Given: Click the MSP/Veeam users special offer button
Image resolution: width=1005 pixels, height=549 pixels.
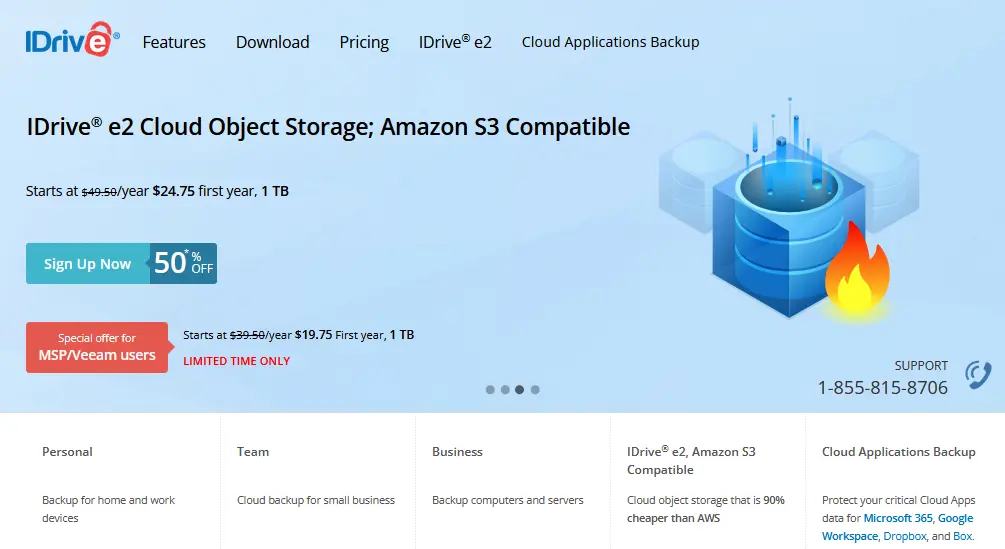Looking at the screenshot, I should [x=97, y=347].
